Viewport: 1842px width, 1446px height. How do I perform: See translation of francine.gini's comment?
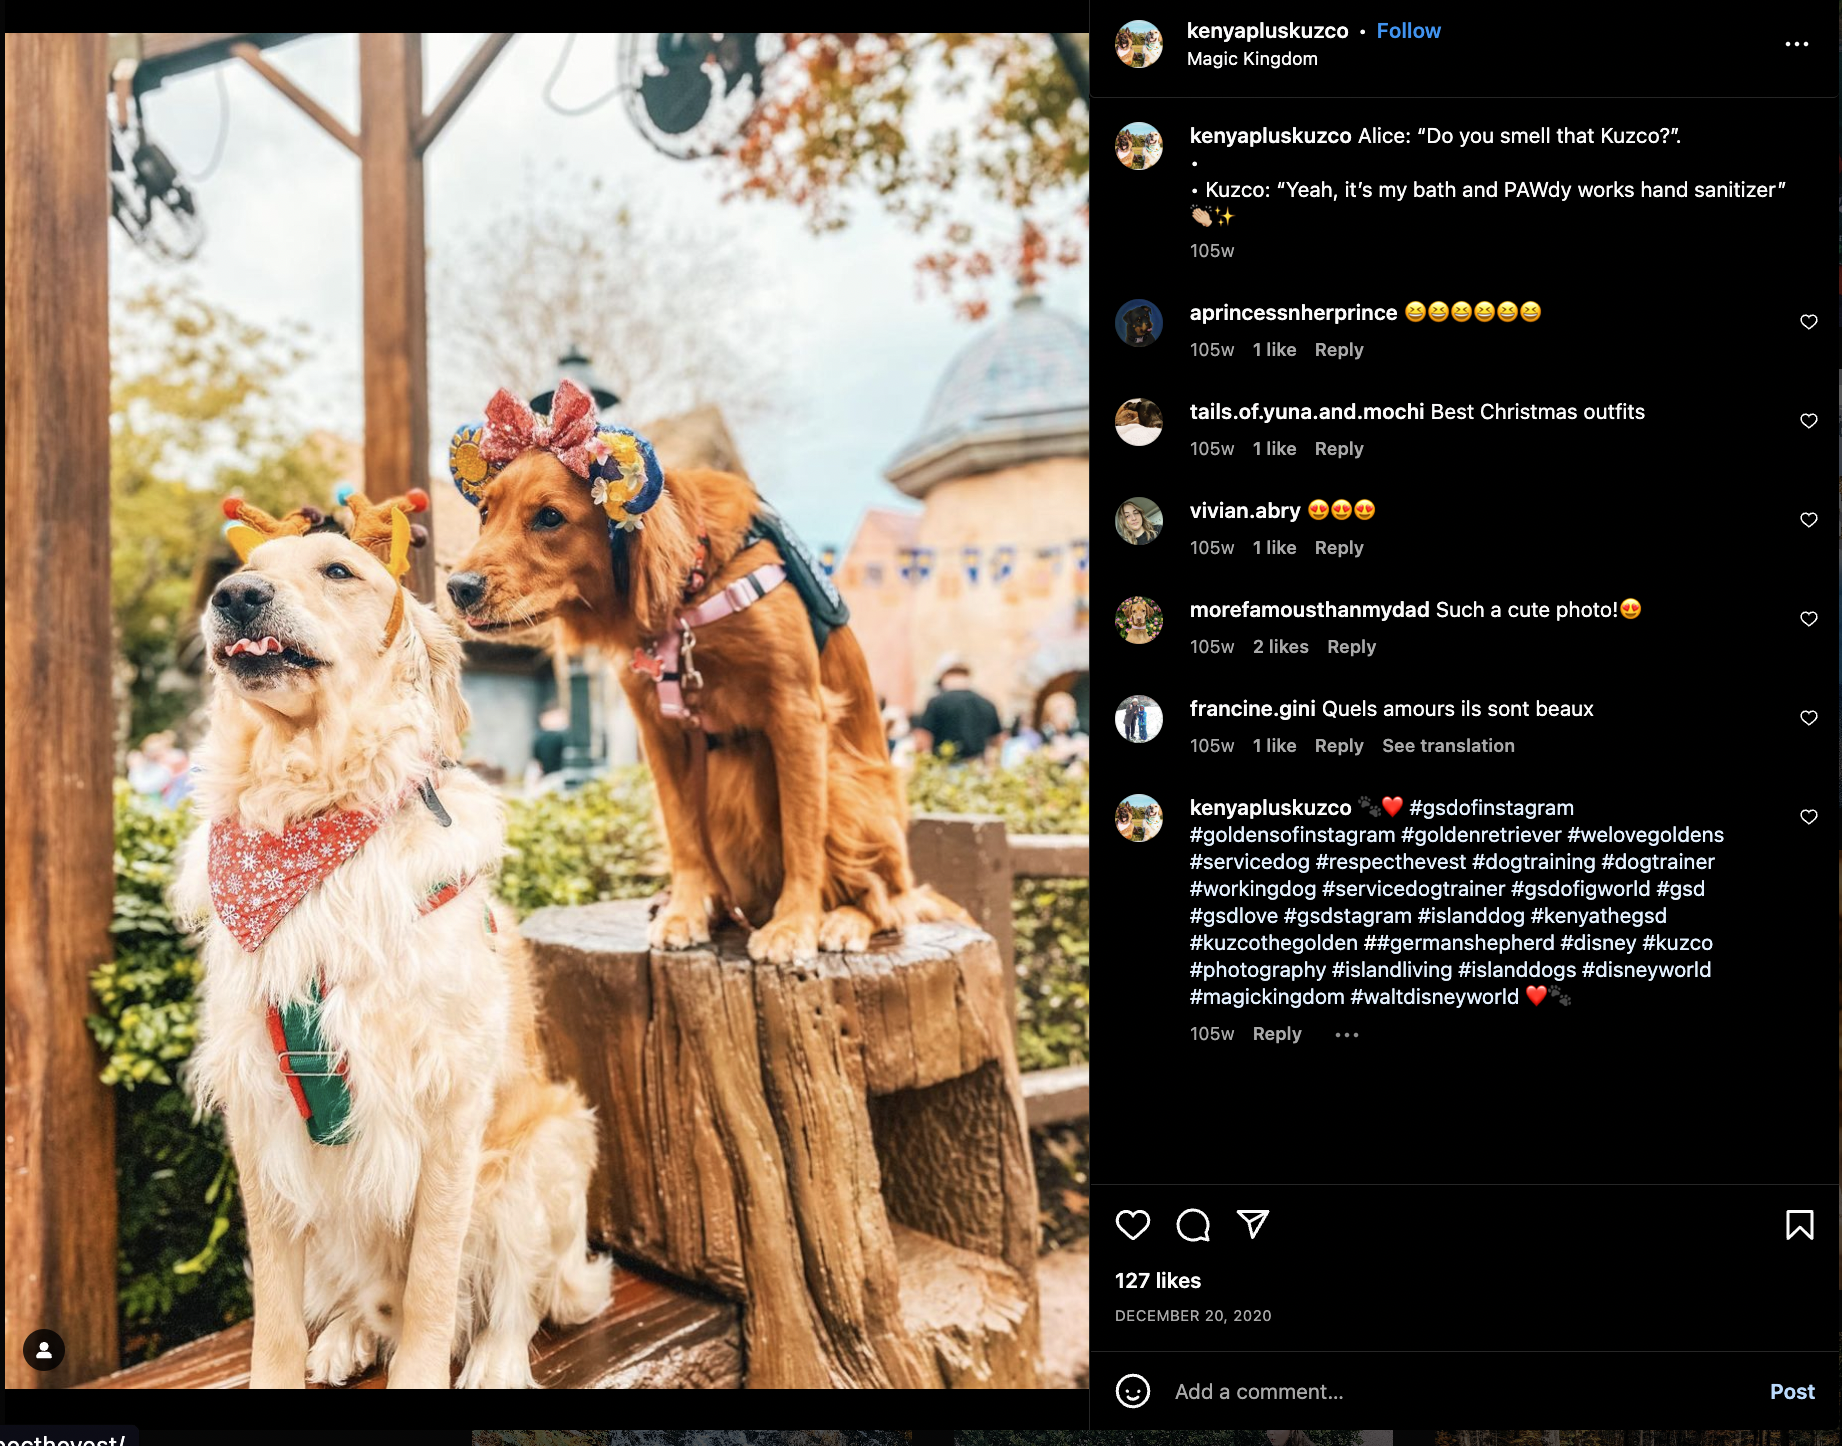[1448, 746]
